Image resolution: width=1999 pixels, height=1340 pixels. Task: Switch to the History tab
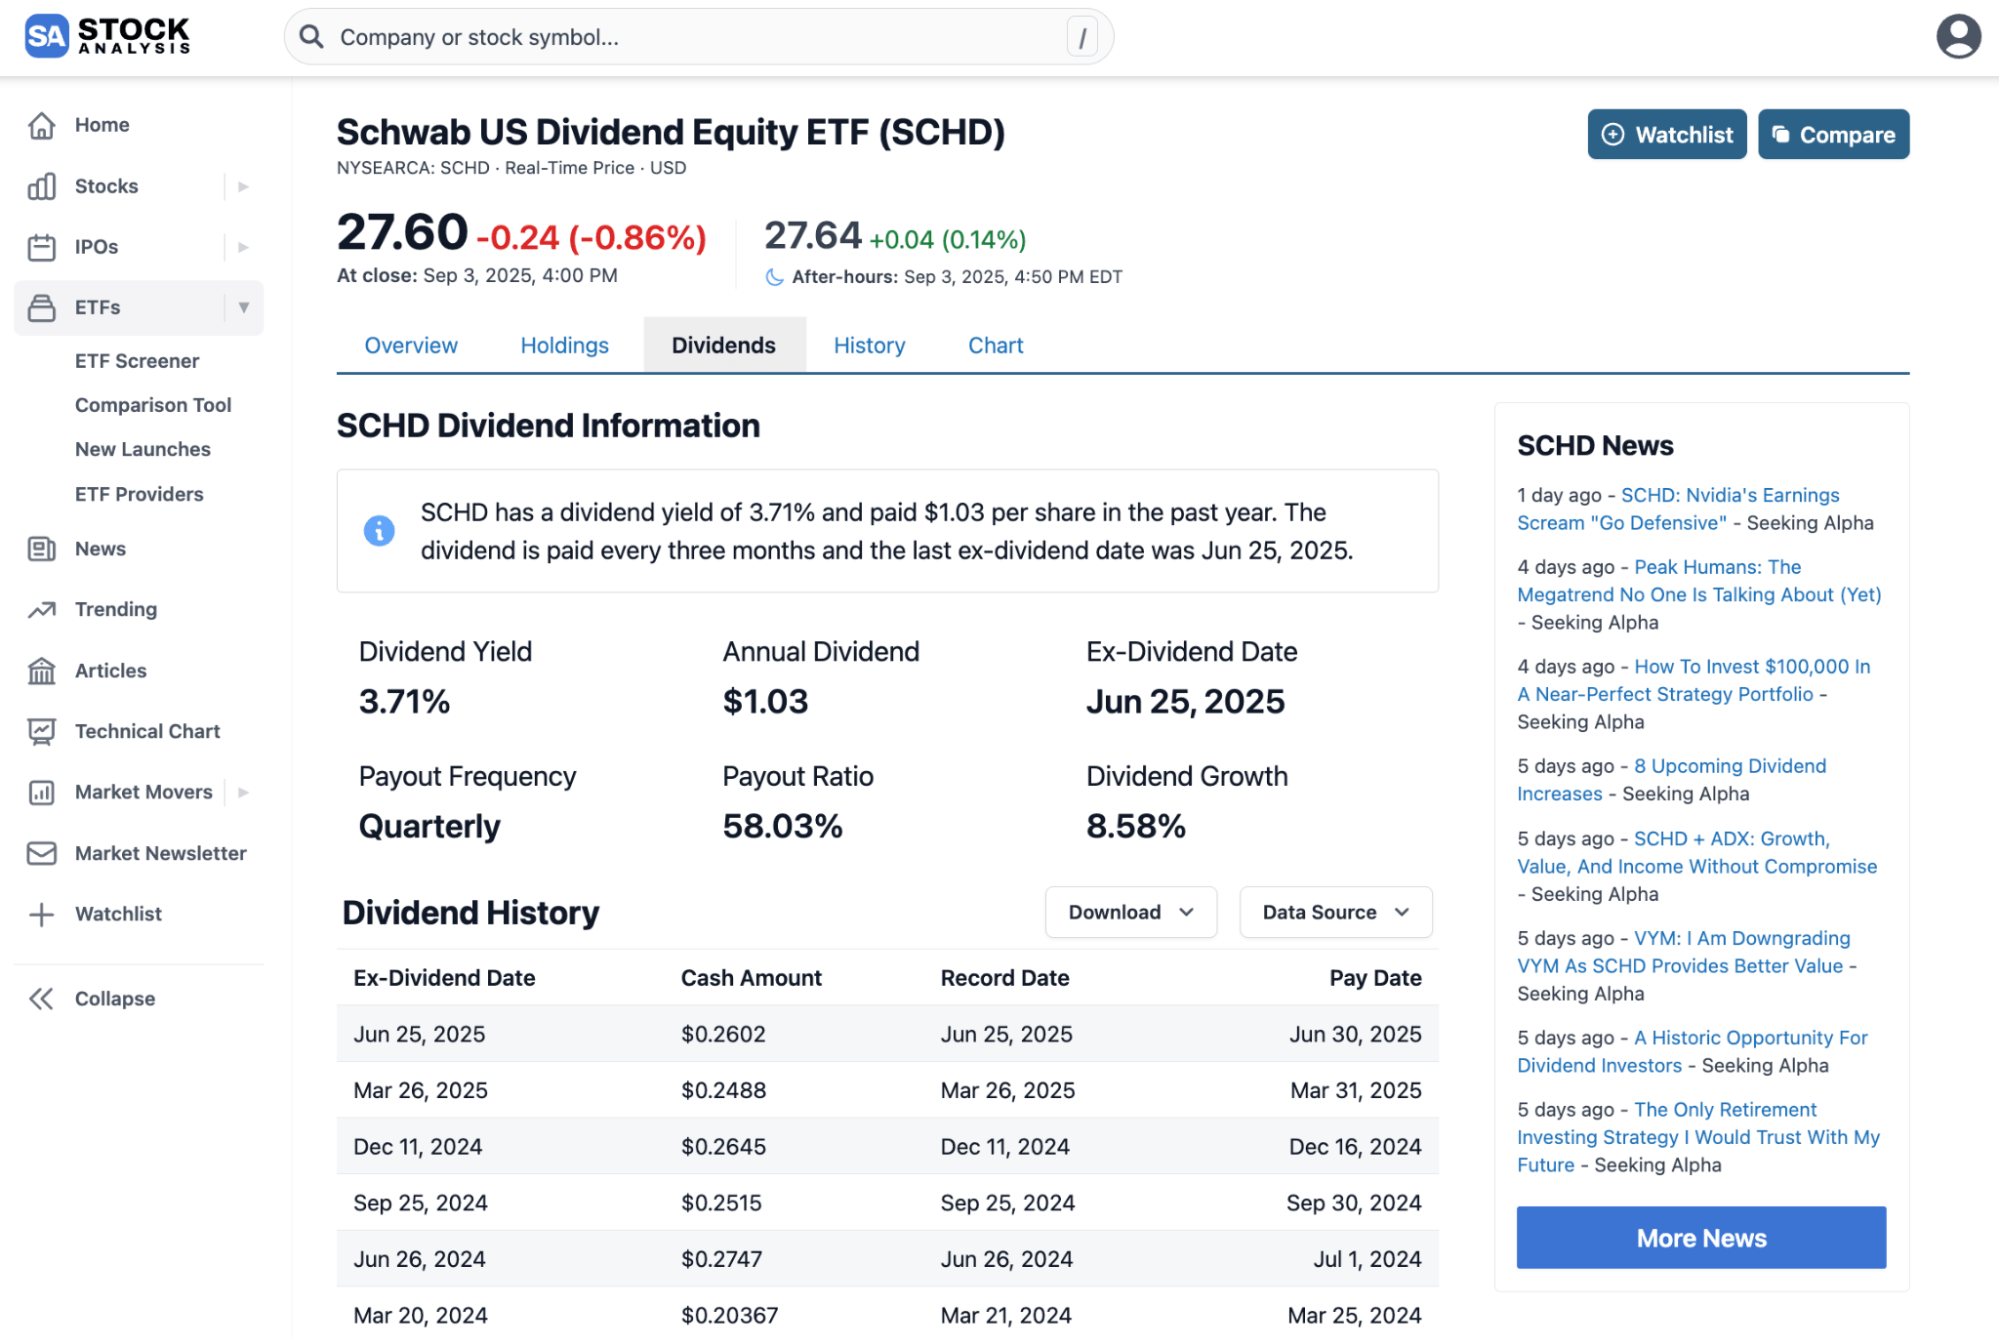click(870, 345)
